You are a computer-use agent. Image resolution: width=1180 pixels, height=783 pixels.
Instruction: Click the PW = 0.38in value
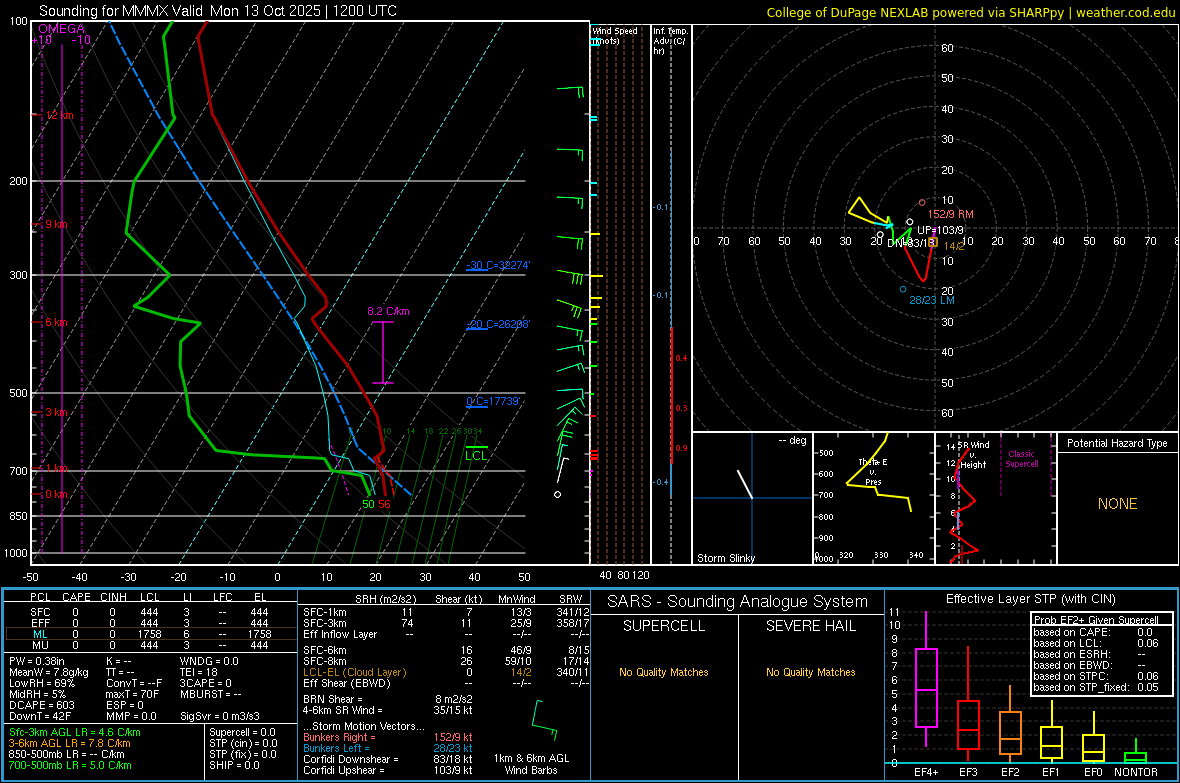coord(37,661)
